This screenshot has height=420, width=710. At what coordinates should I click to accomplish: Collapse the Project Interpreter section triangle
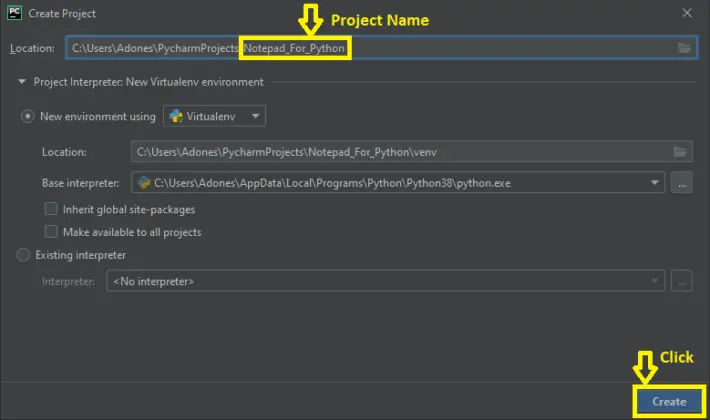[x=22, y=82]
